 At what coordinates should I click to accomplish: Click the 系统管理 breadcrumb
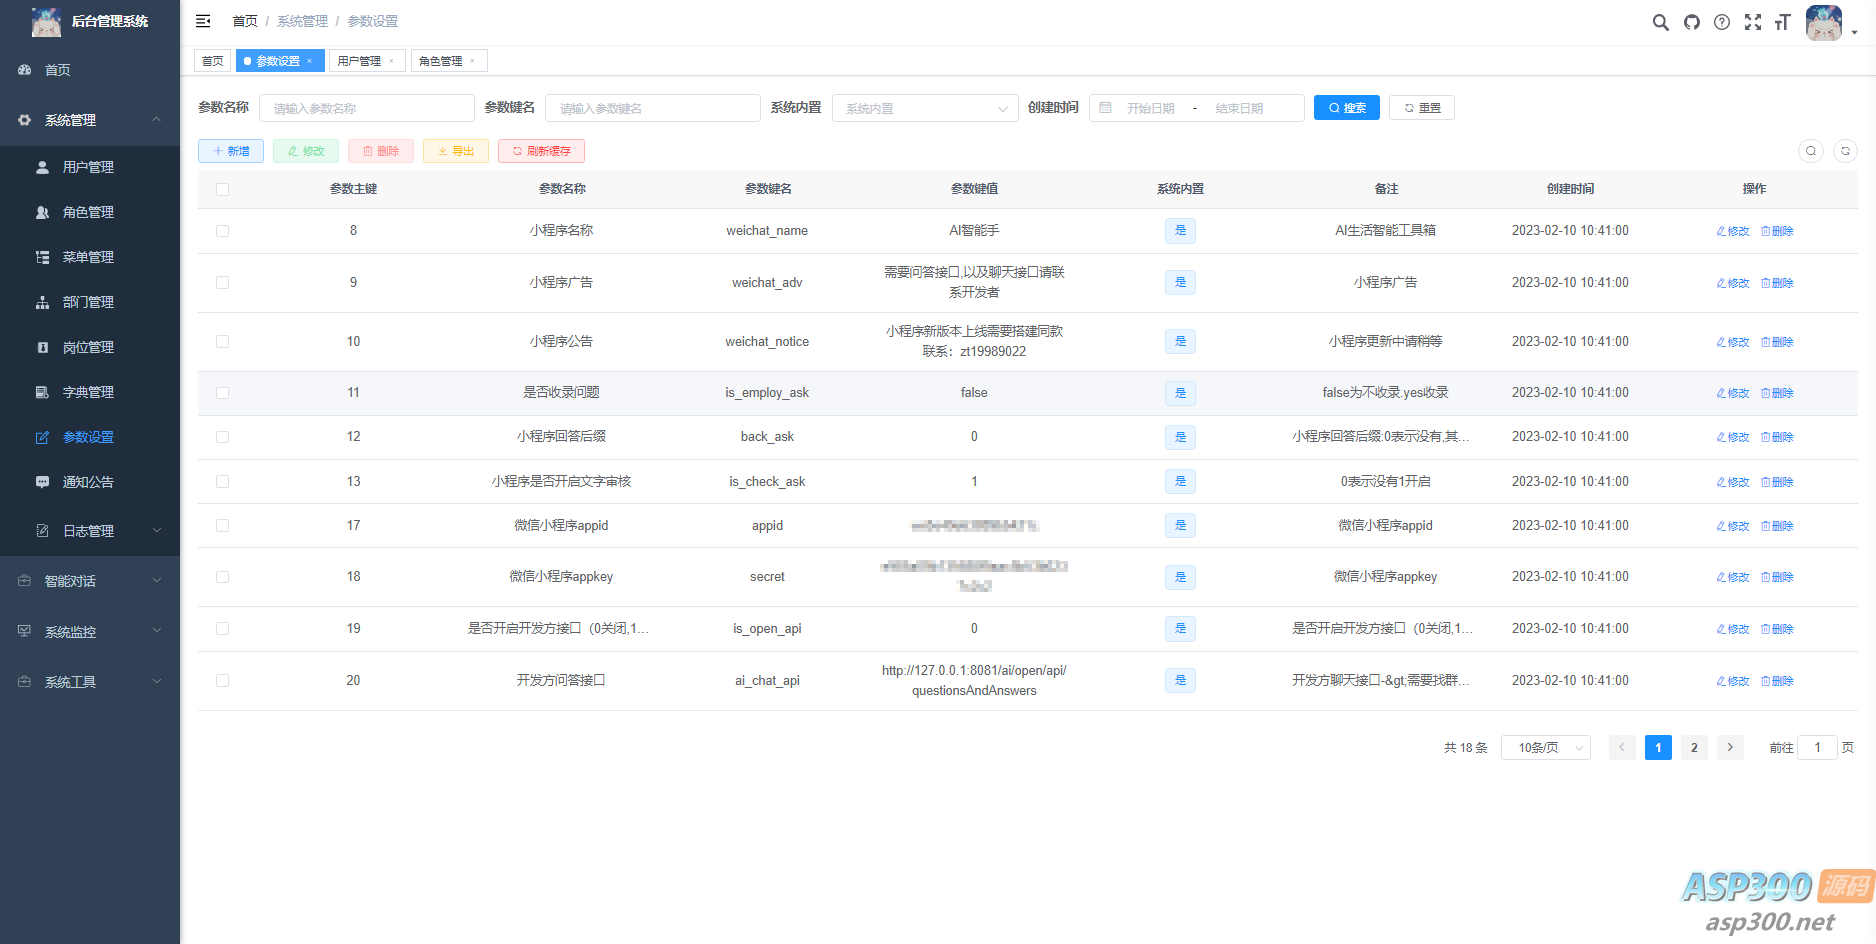point(302,21)
